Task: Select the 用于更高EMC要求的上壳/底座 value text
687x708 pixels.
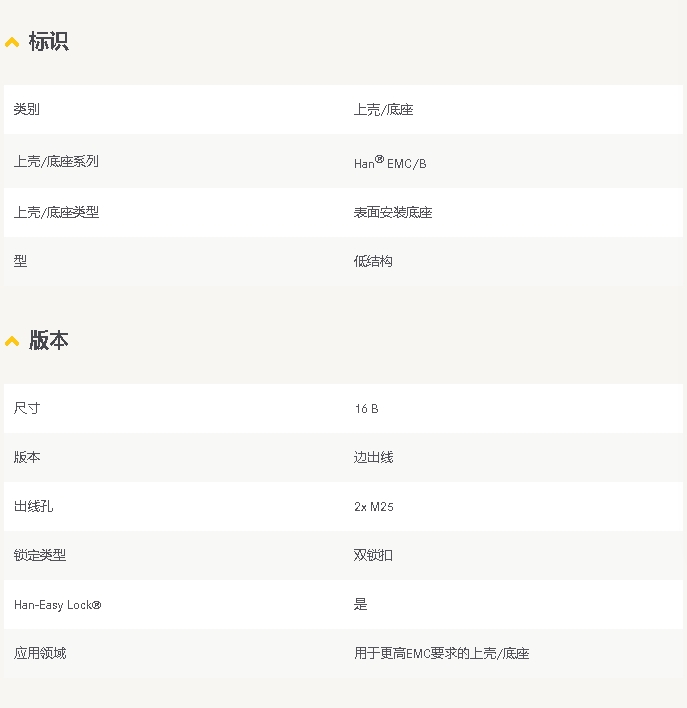Action: [441, 653]
